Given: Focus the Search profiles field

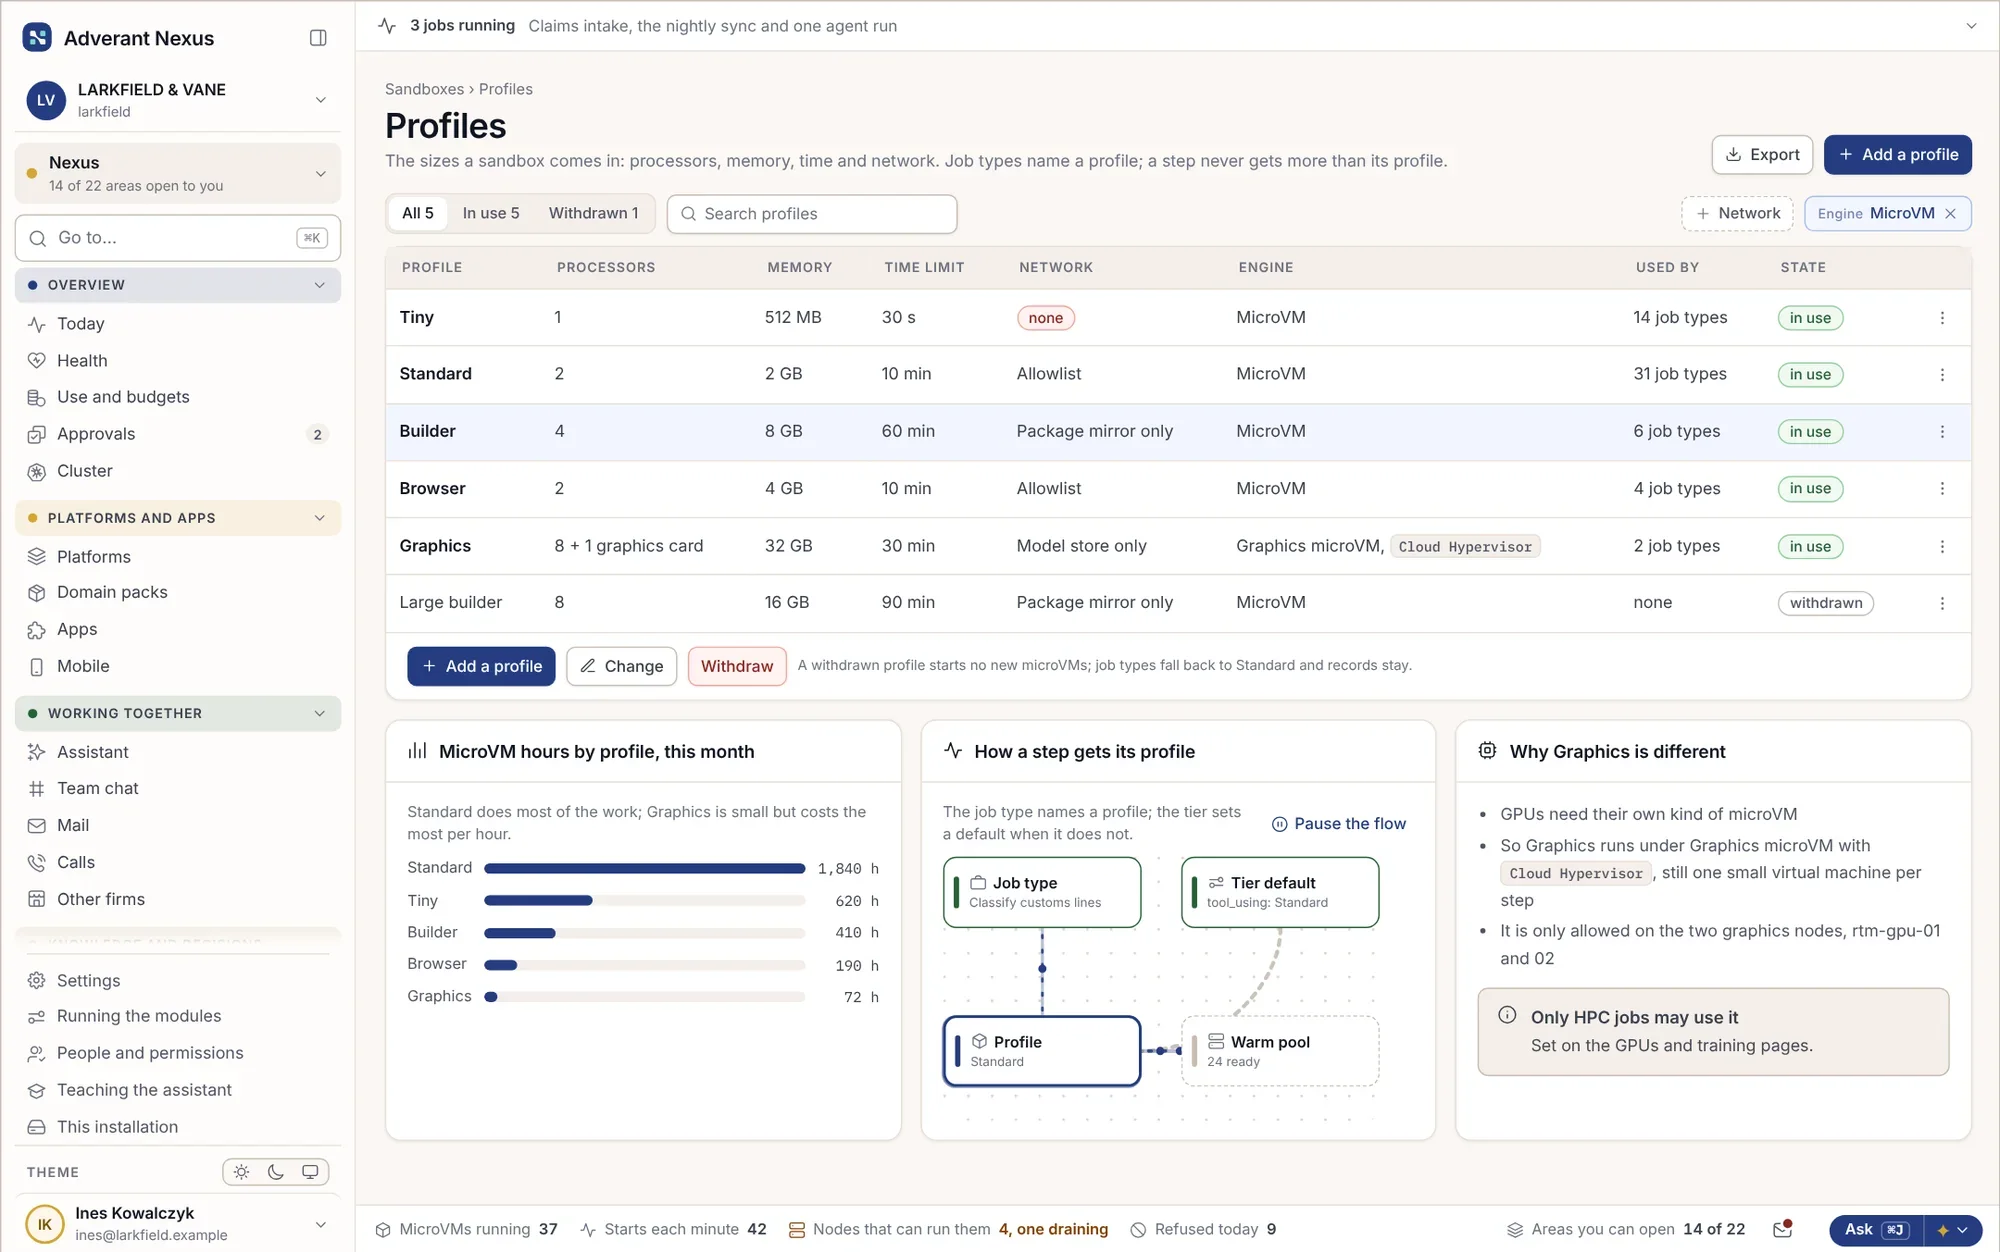Looking at the screenshot, I should (812, 214).
